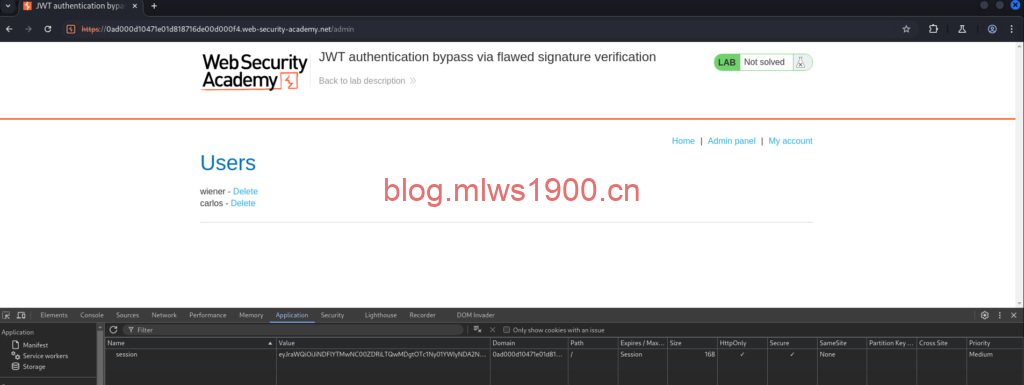Go back using browser back arrow
This screenshot has height=385, width=1024.
click(9, 29)
